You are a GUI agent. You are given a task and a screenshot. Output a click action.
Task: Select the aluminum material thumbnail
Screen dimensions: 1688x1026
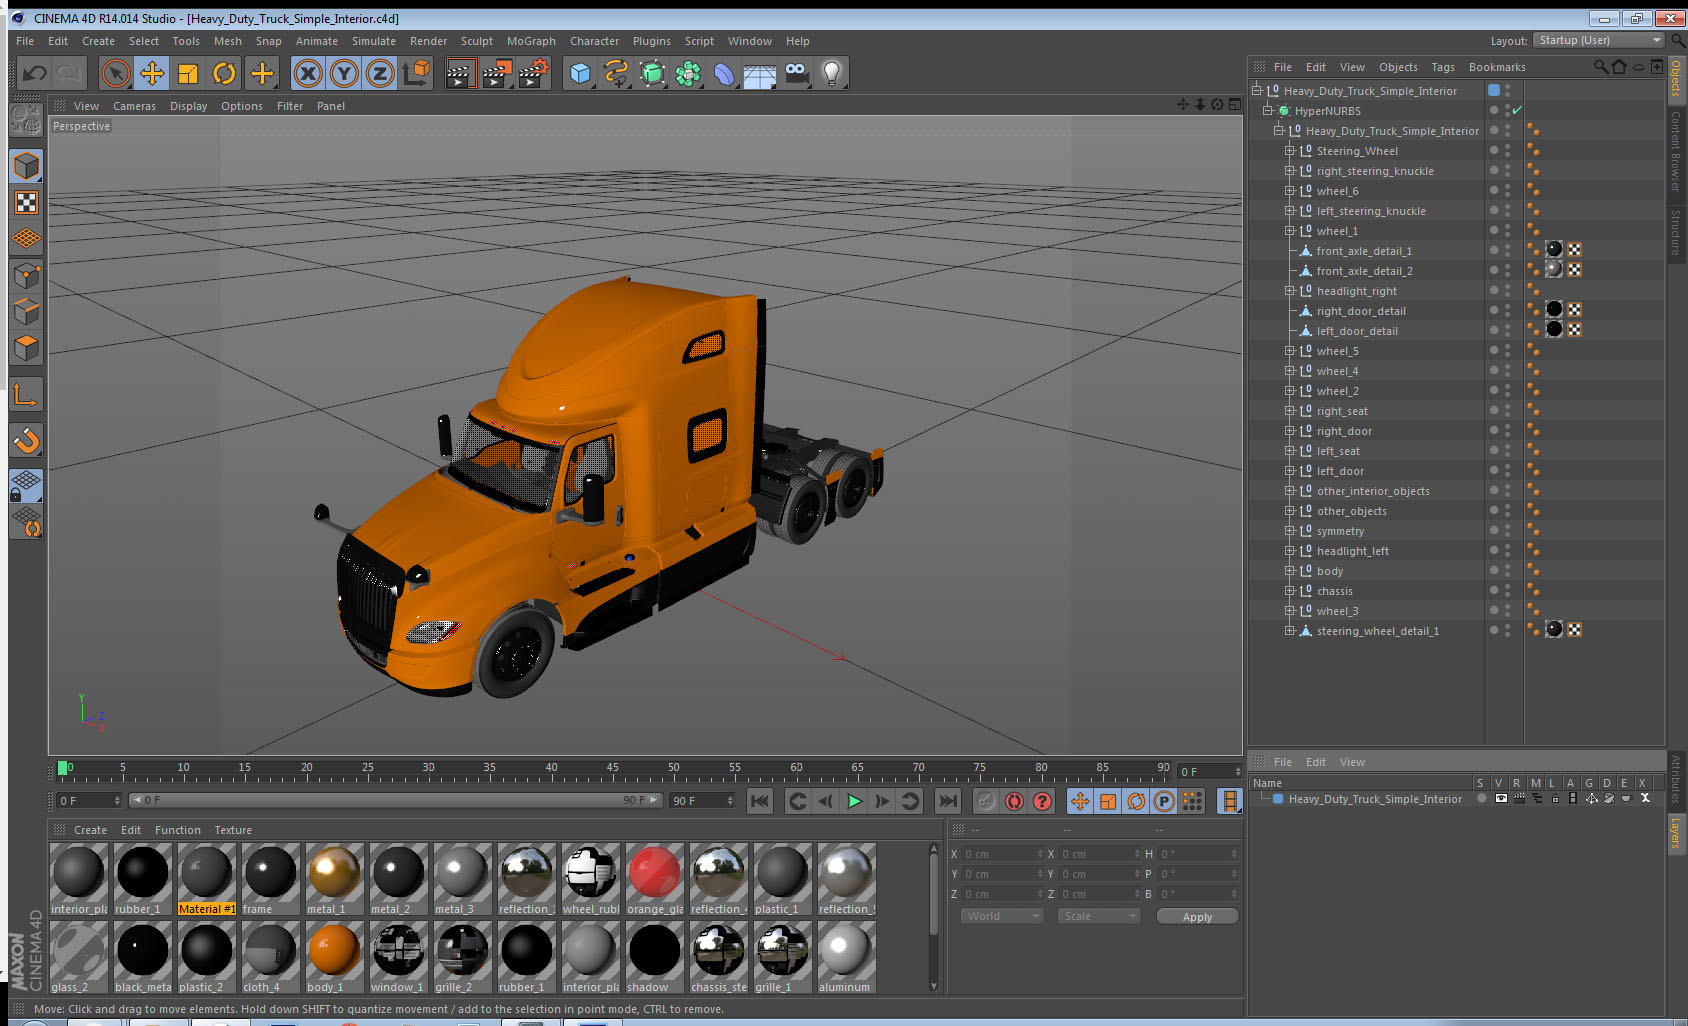[x=847, y=957]
